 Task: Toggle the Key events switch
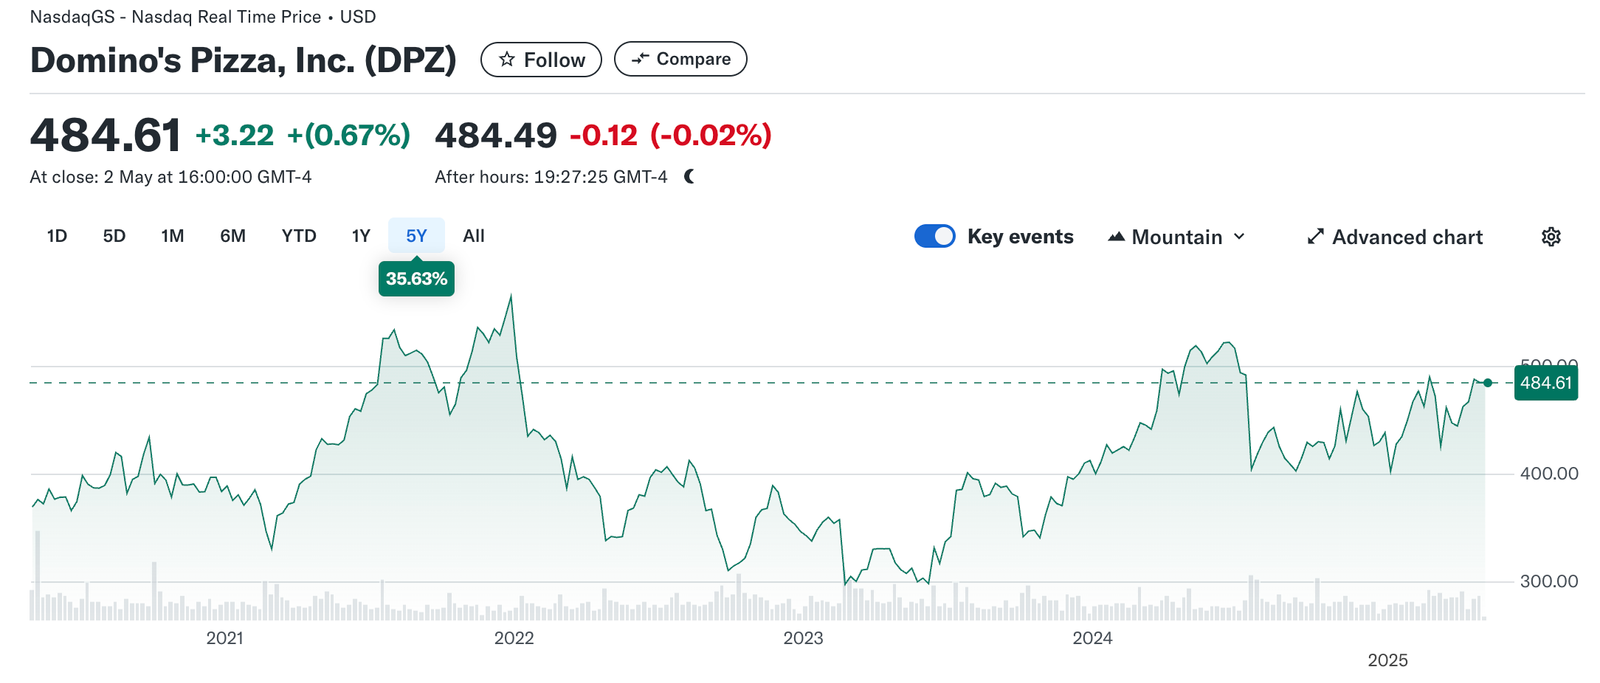[935, 236]
